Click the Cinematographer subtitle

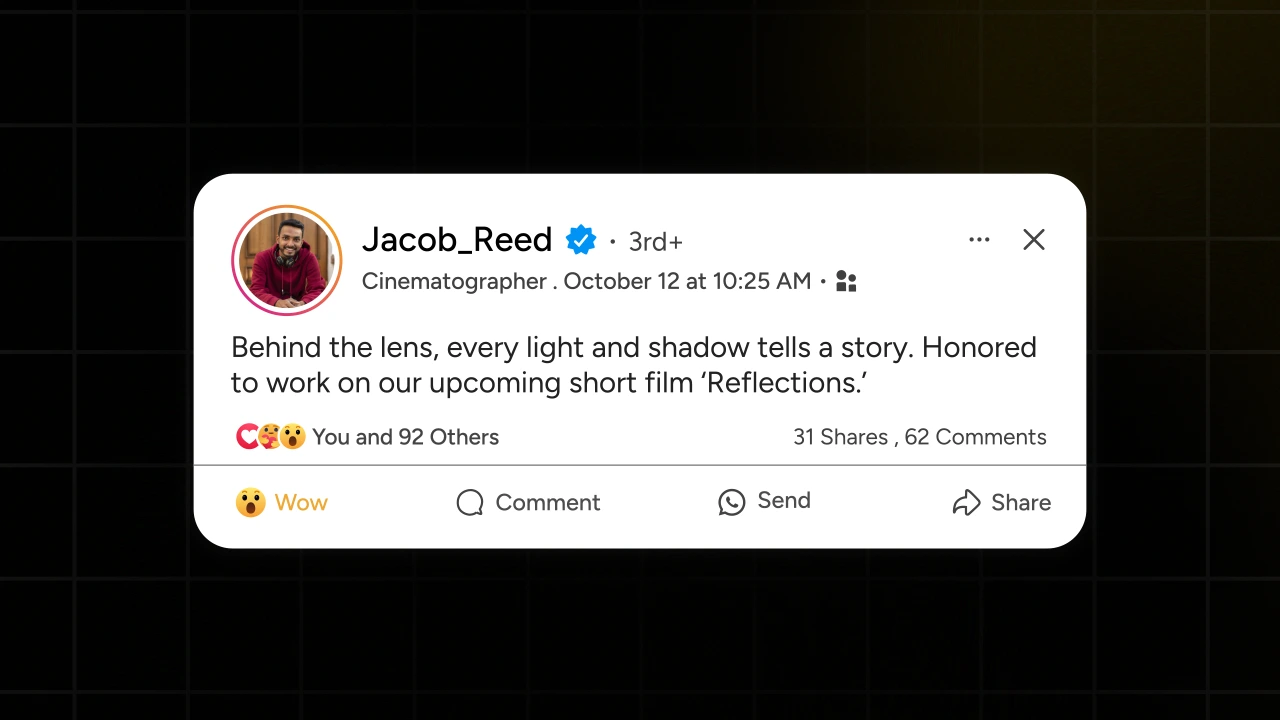[x=454, y=281]
